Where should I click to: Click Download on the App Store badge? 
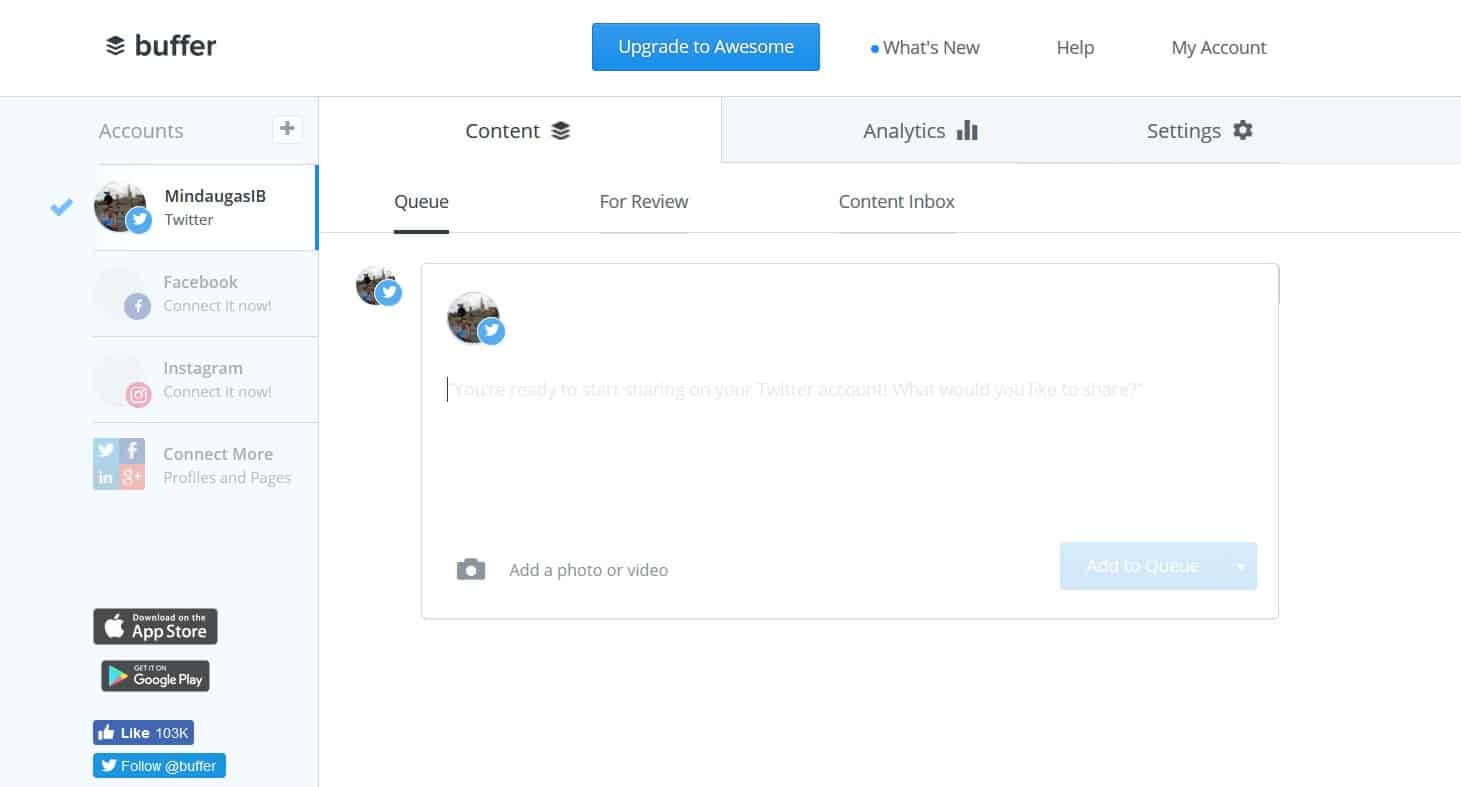pyautogui.click(x=155, y=627)
